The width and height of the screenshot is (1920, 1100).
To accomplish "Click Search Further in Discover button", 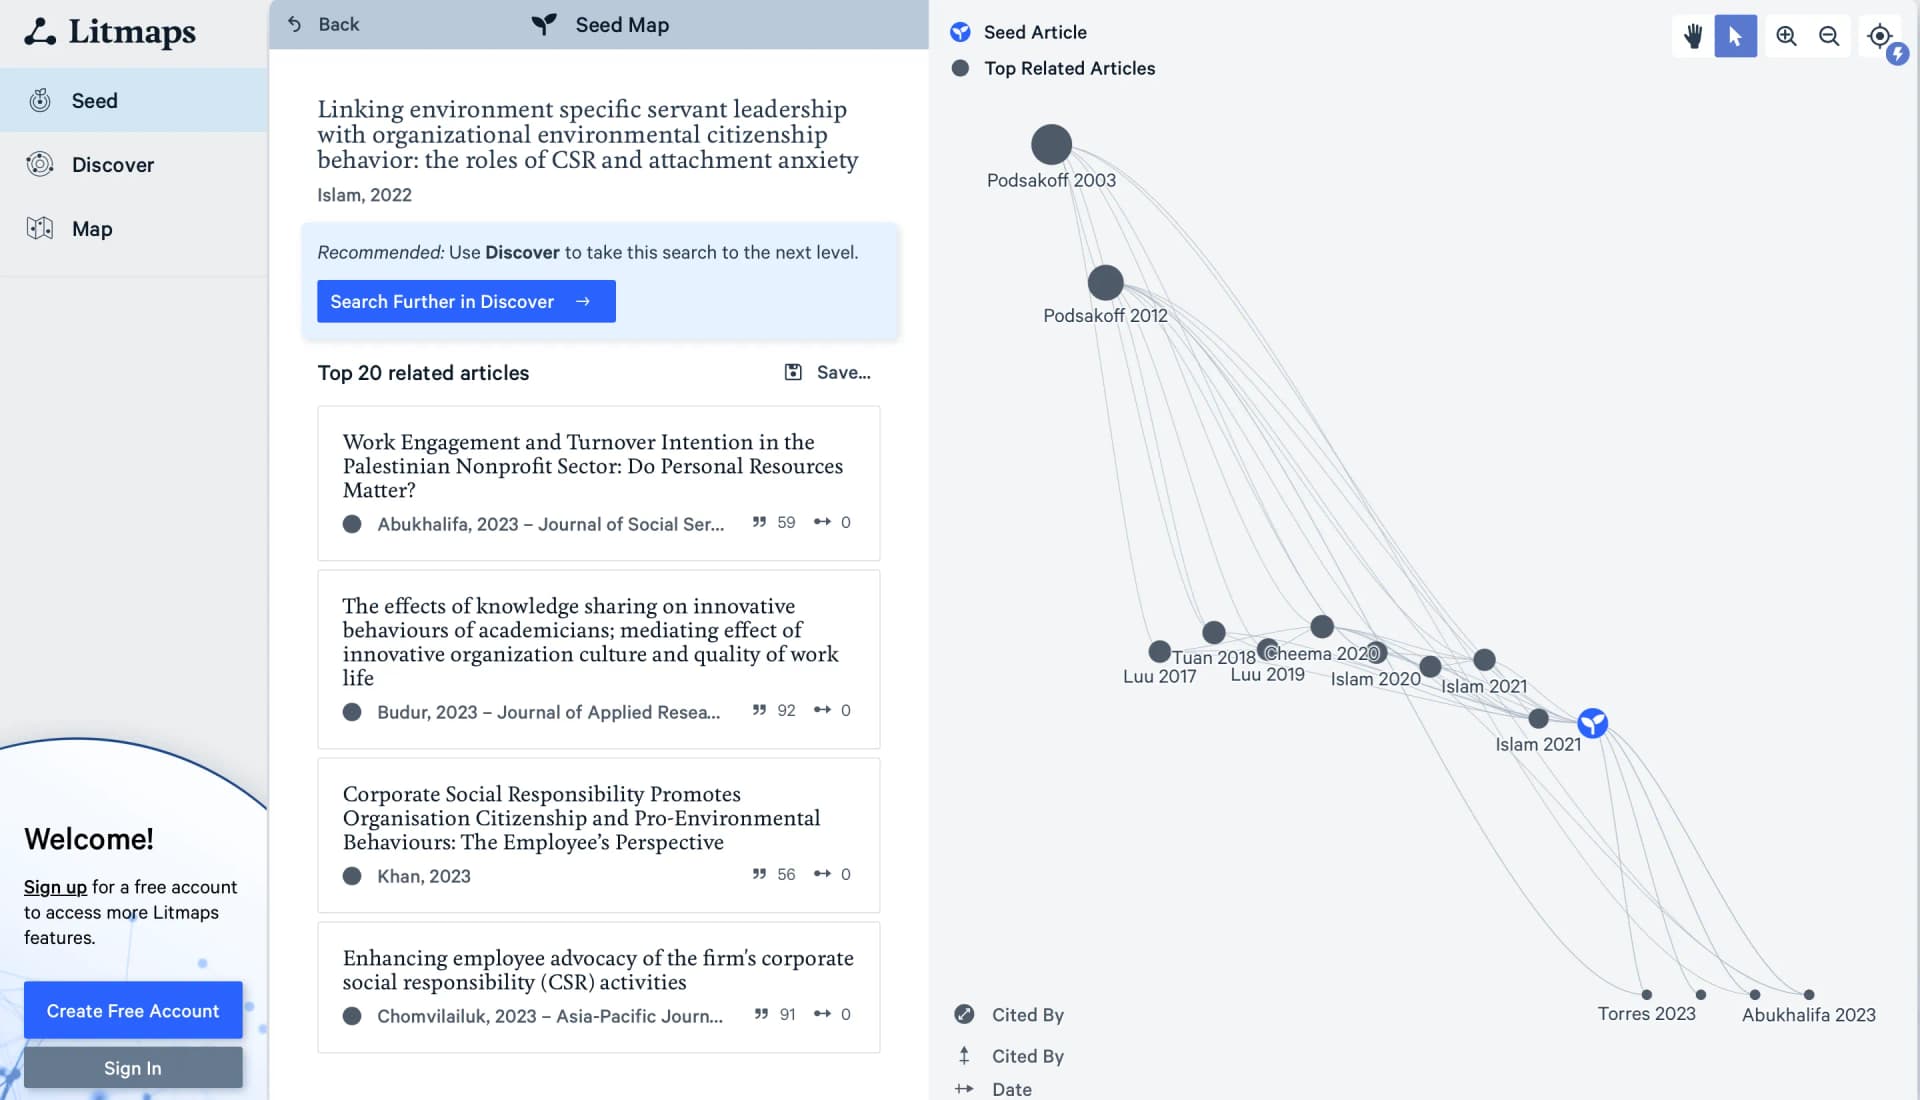I will pos(466,301).
